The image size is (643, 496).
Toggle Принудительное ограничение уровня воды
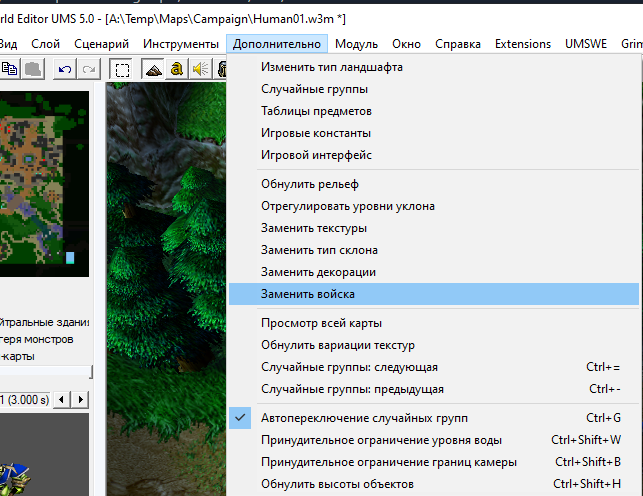[x=434, y=440]
